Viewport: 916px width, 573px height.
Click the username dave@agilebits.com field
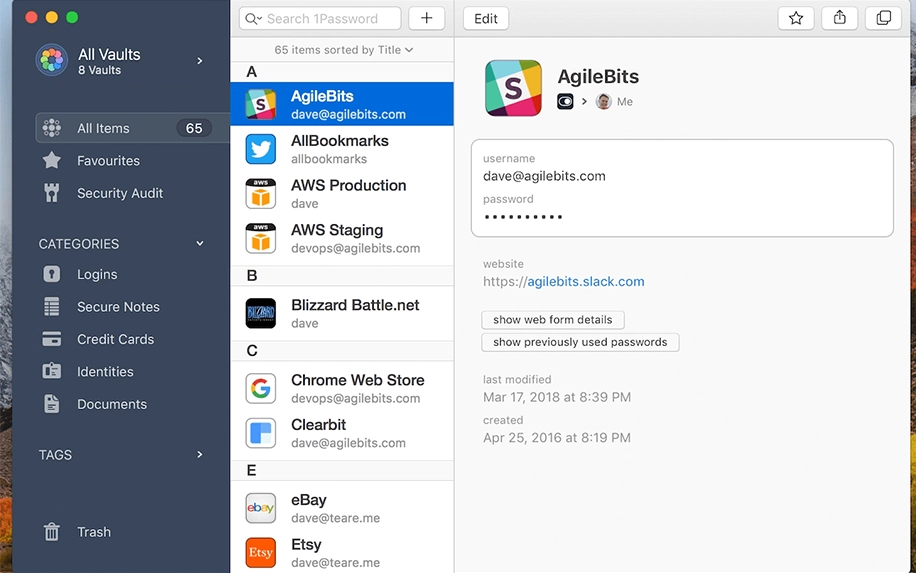[544, 176]
